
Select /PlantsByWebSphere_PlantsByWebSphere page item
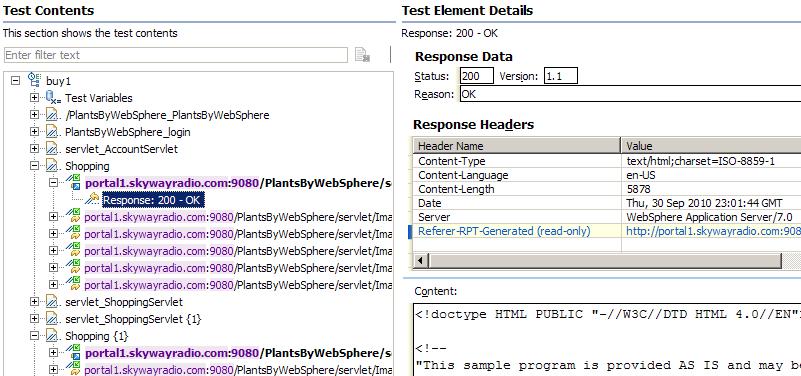click(x=167, y=115)
